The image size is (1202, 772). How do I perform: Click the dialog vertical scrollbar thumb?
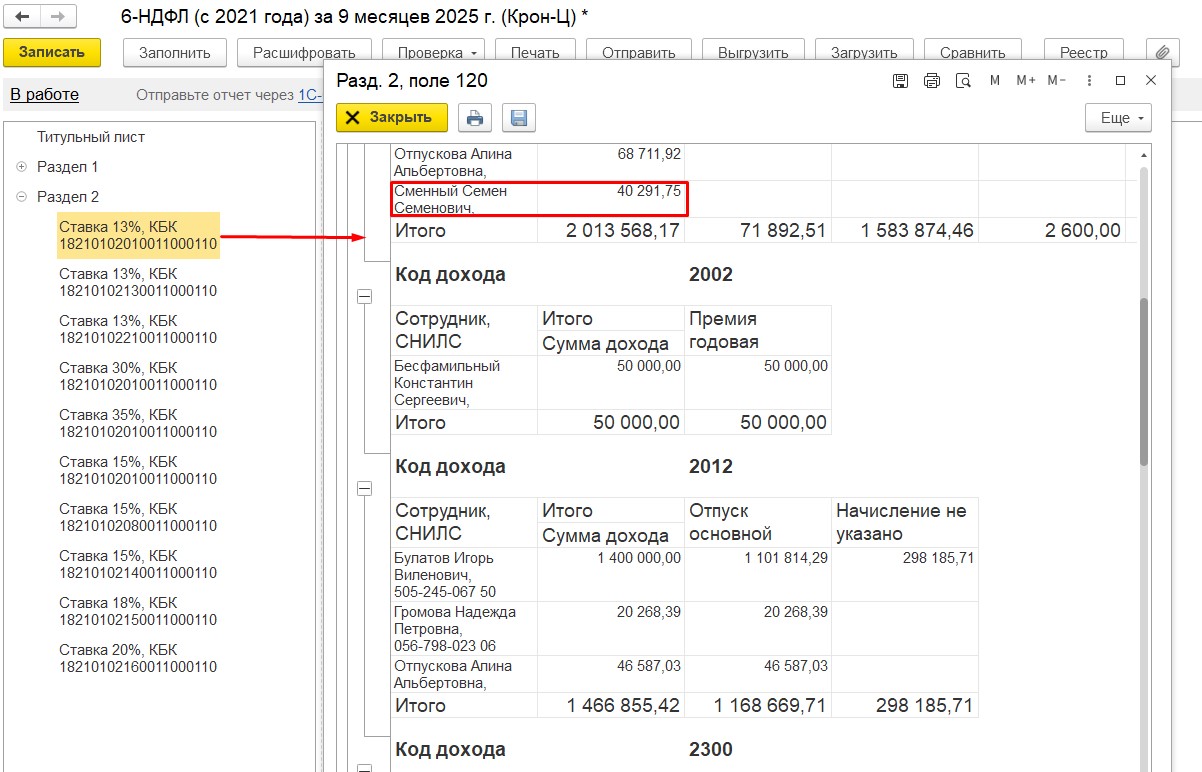point(1144,380)
